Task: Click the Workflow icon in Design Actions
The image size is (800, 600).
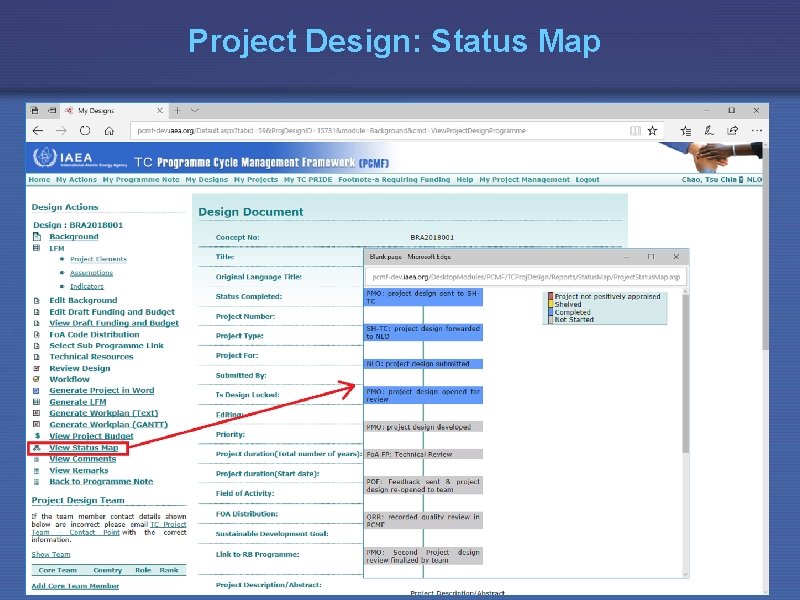Action: (35, 378)
